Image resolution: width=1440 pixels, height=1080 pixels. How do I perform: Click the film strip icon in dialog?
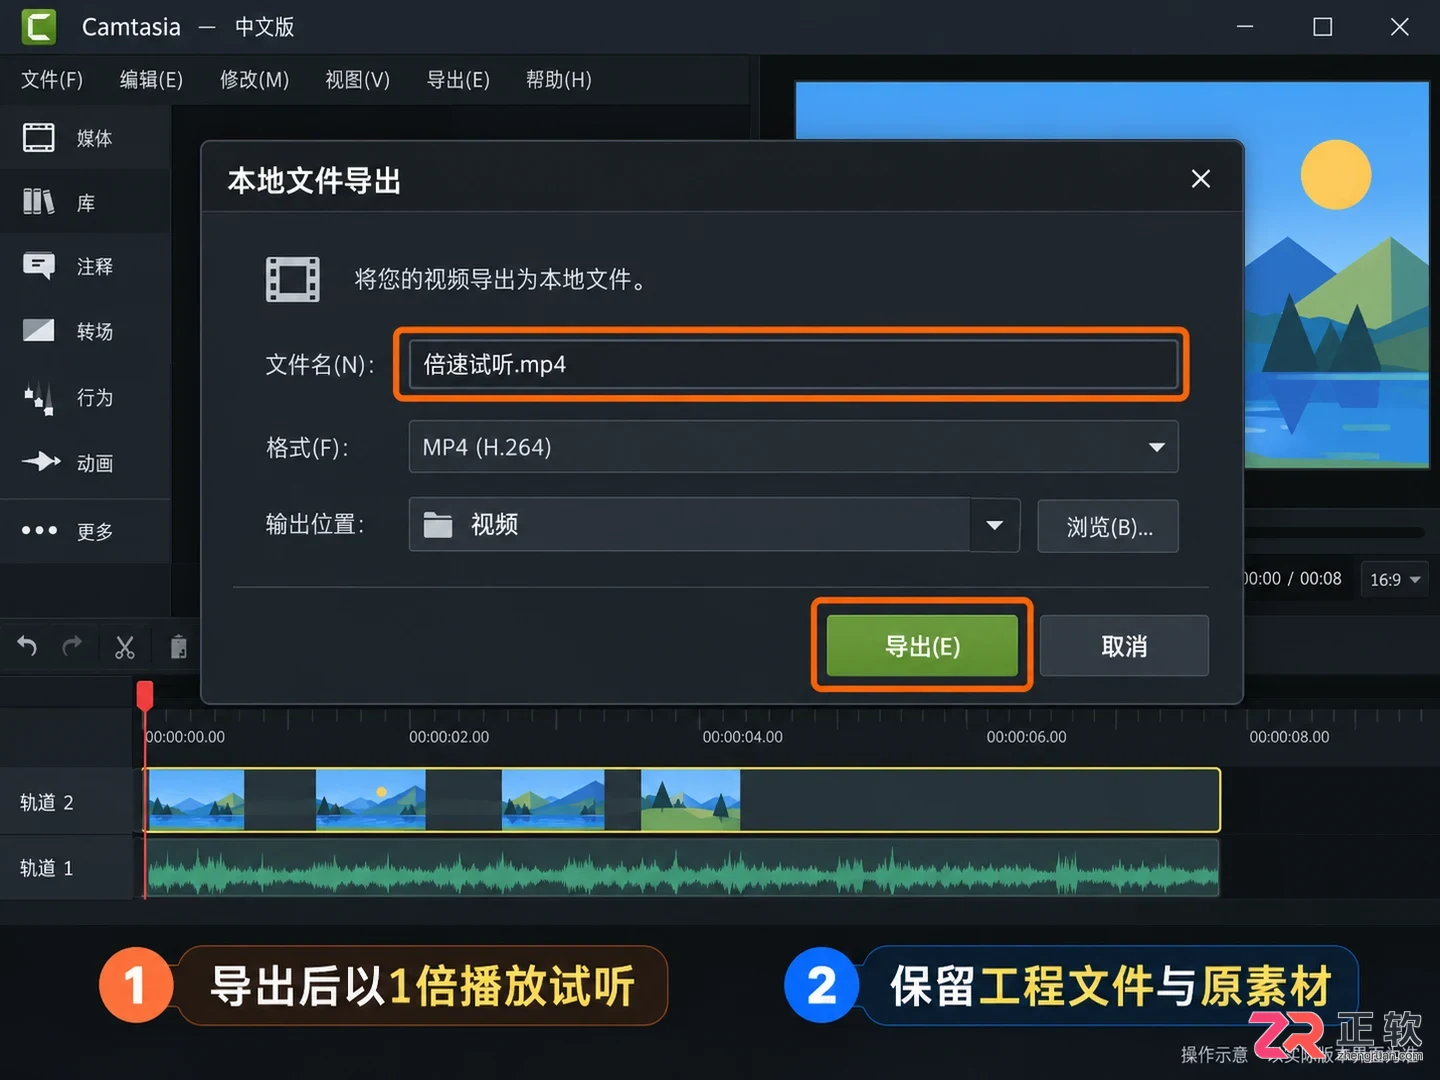click(292, 279)
